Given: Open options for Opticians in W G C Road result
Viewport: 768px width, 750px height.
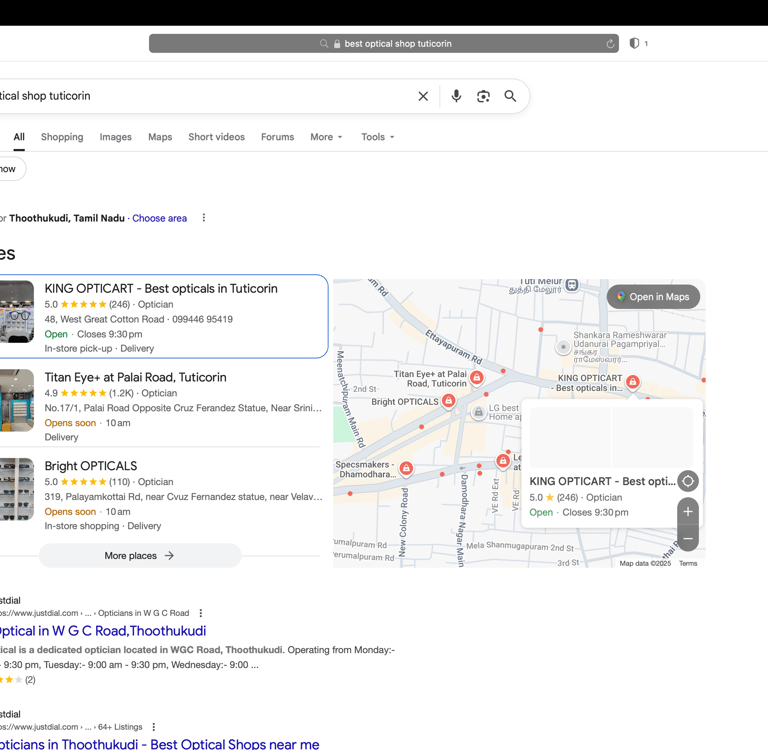Looking at the screenshot, I should pos(201,613).
